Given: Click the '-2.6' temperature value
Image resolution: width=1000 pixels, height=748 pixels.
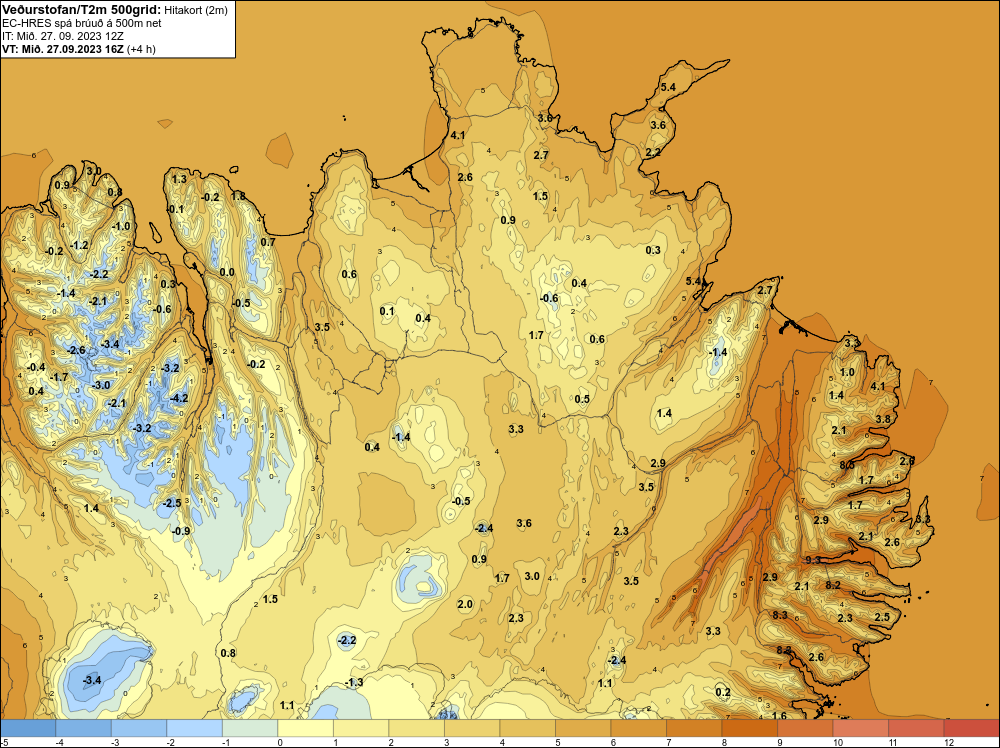Looking at the screenshot, I should 77,351.
